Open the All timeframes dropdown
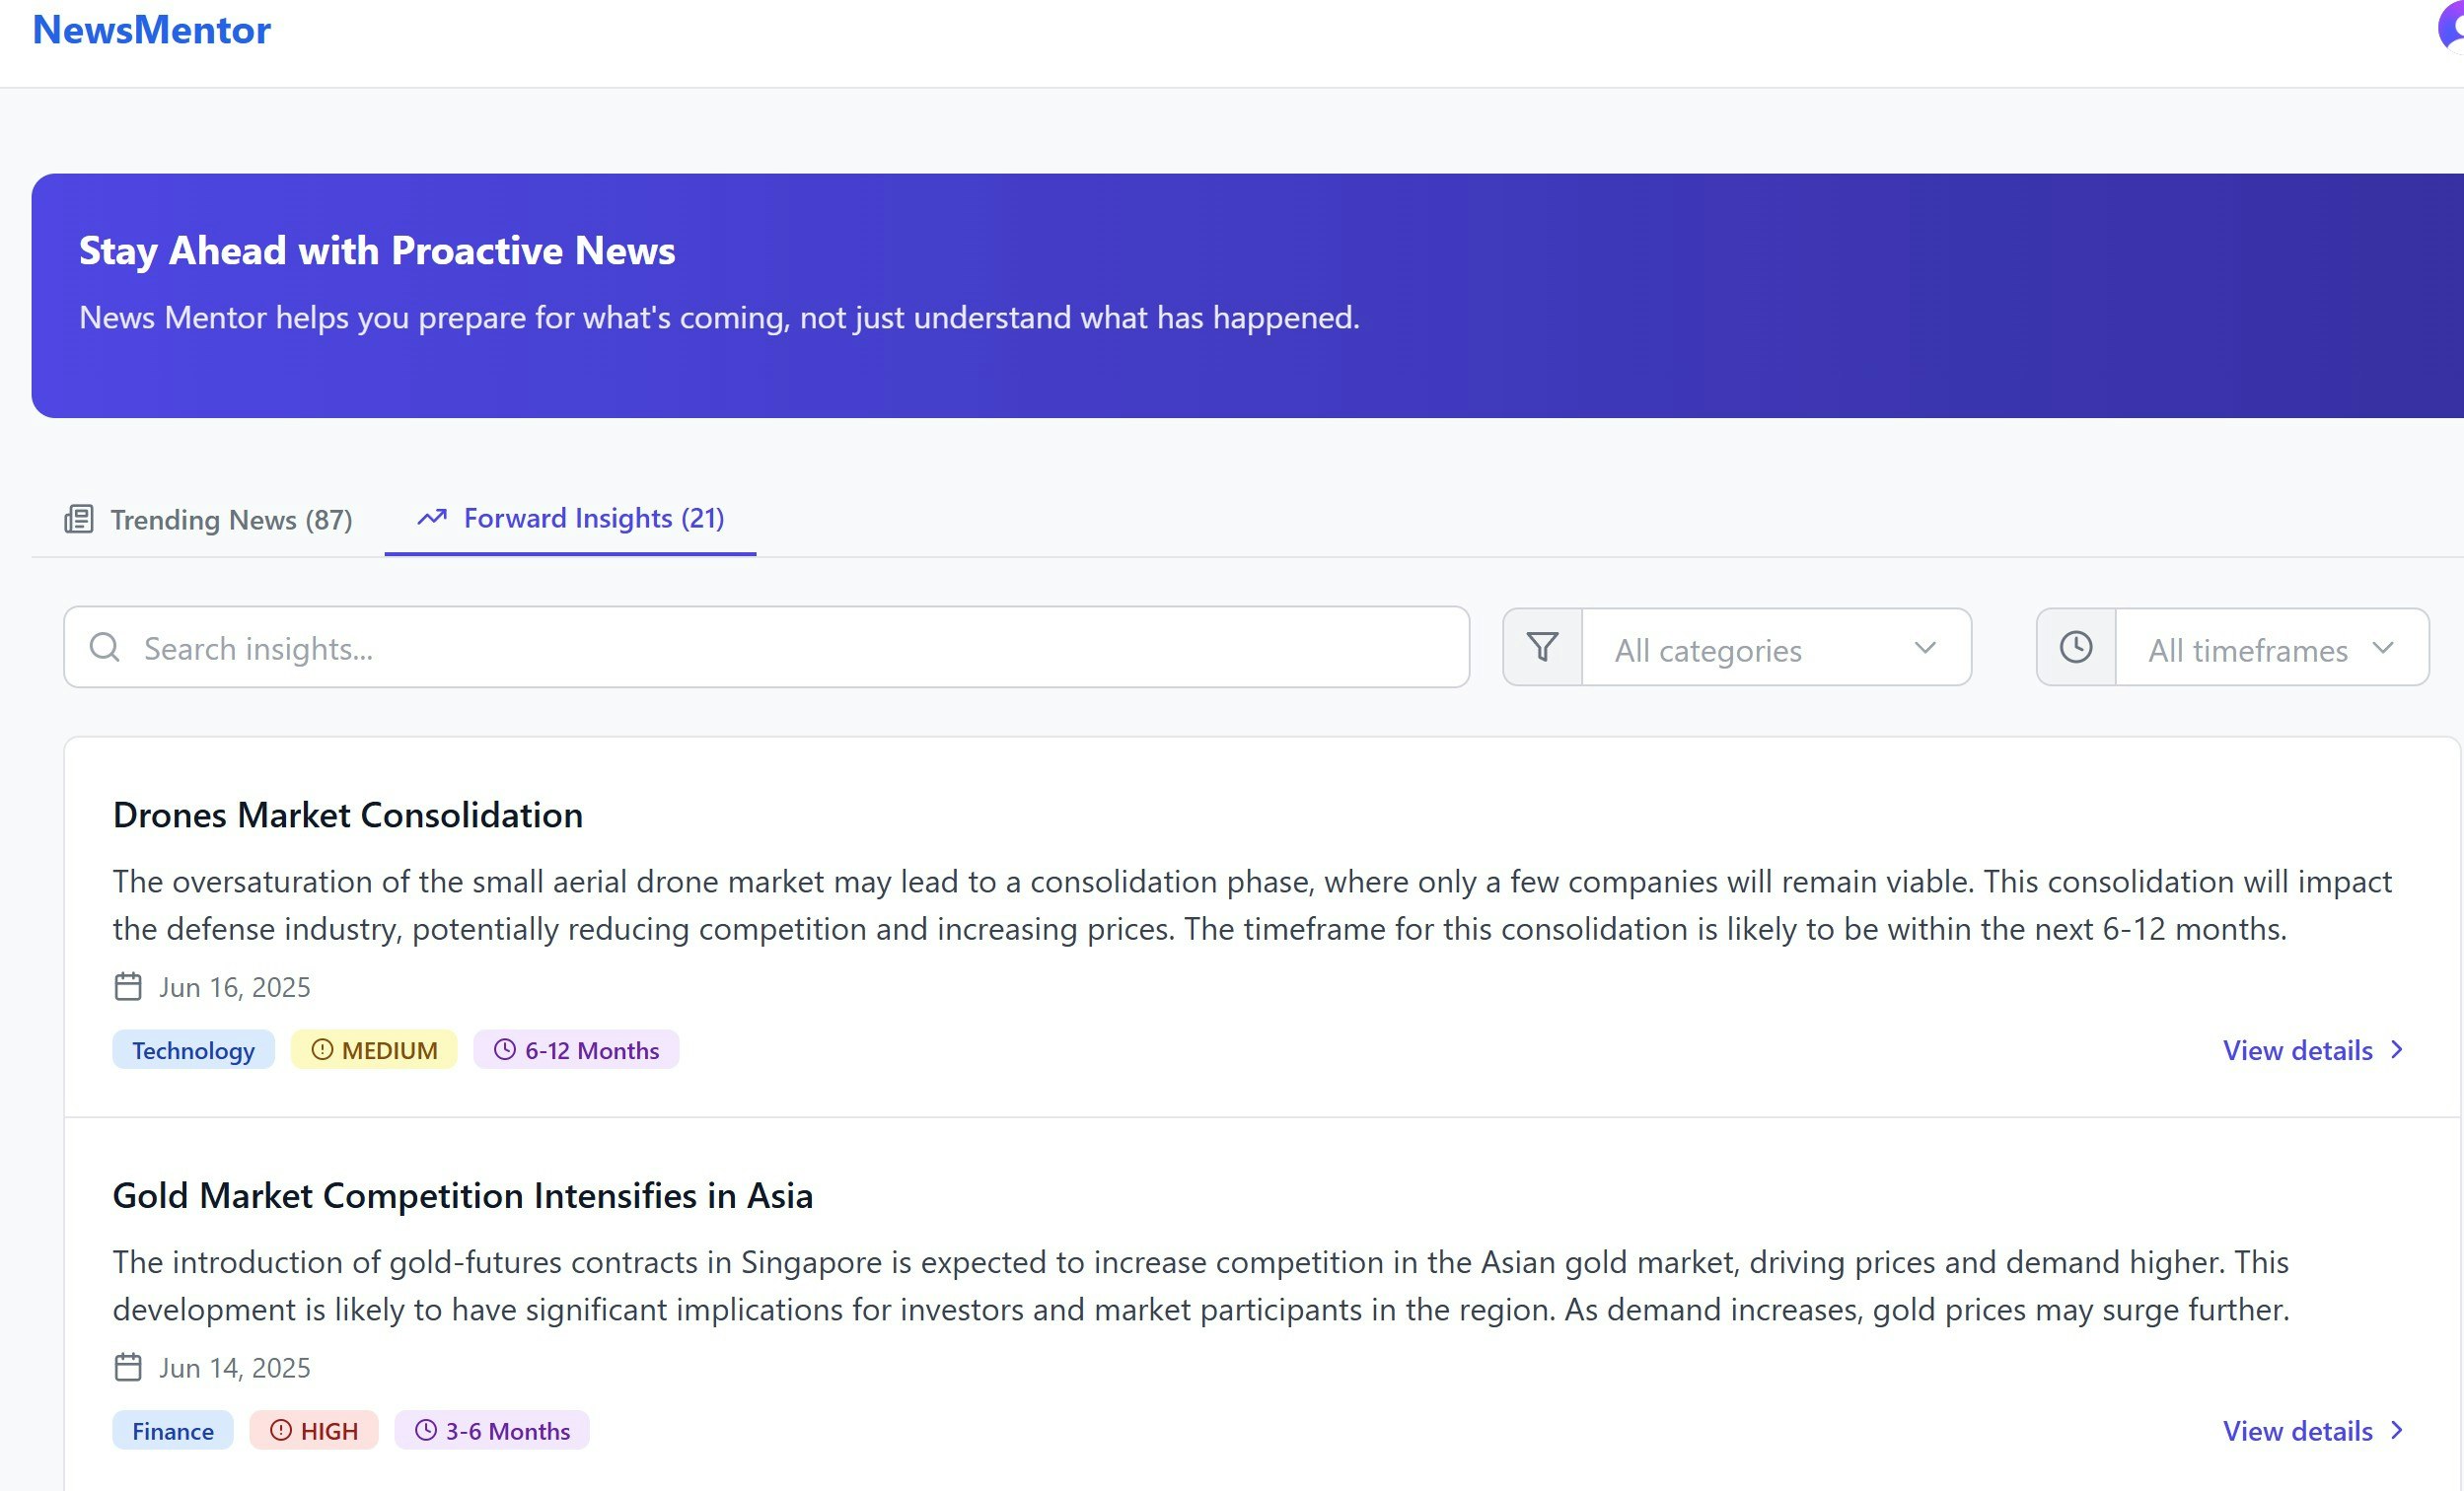Viewport: 2464px width, 1491px height. pos(2270,648)
